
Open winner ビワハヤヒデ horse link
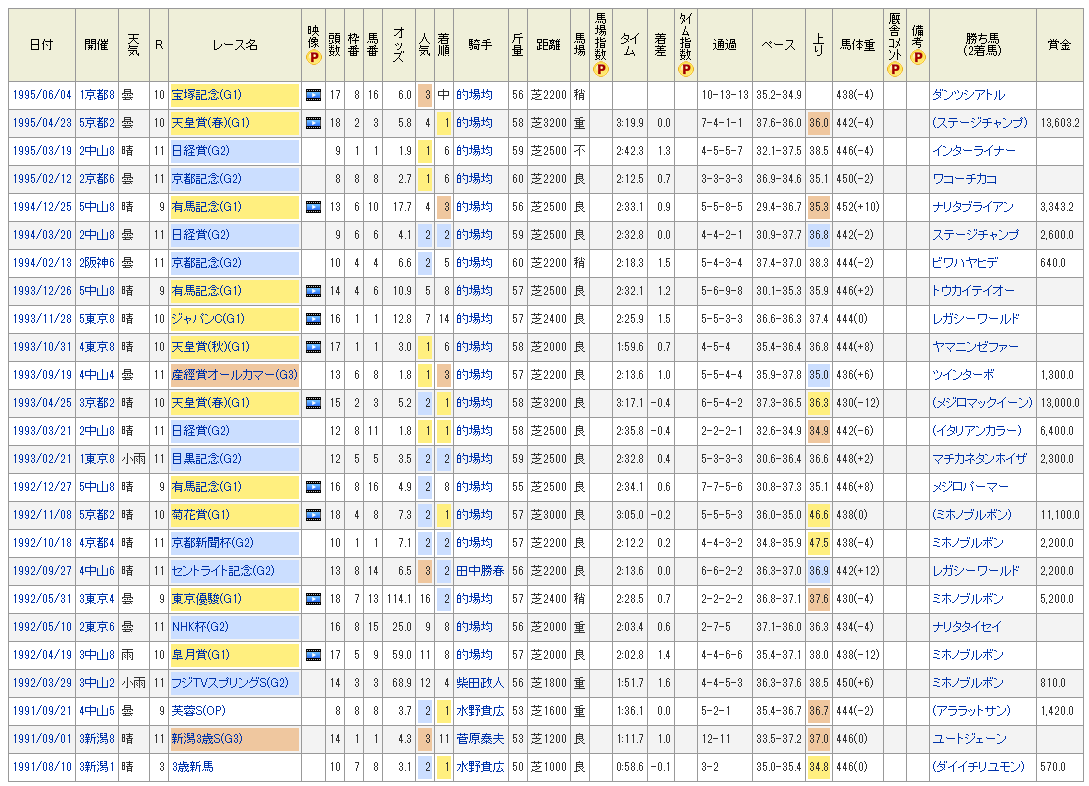pyautogui.click(x=965, y=263)
